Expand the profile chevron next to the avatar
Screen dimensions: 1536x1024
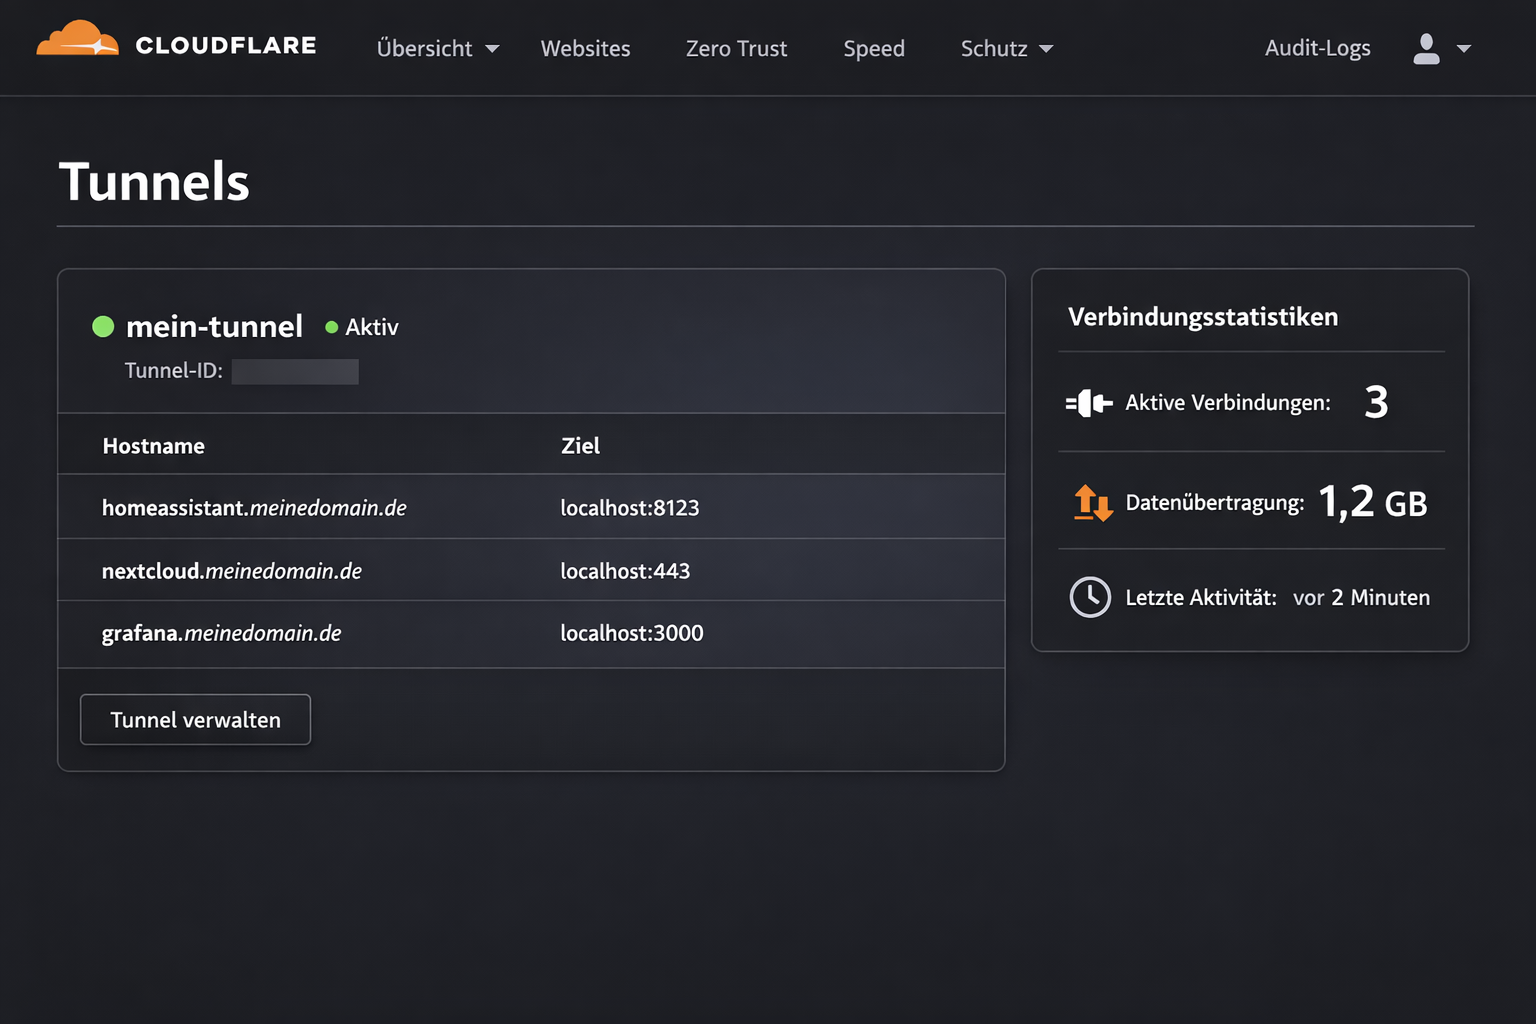pos(1464,48)
